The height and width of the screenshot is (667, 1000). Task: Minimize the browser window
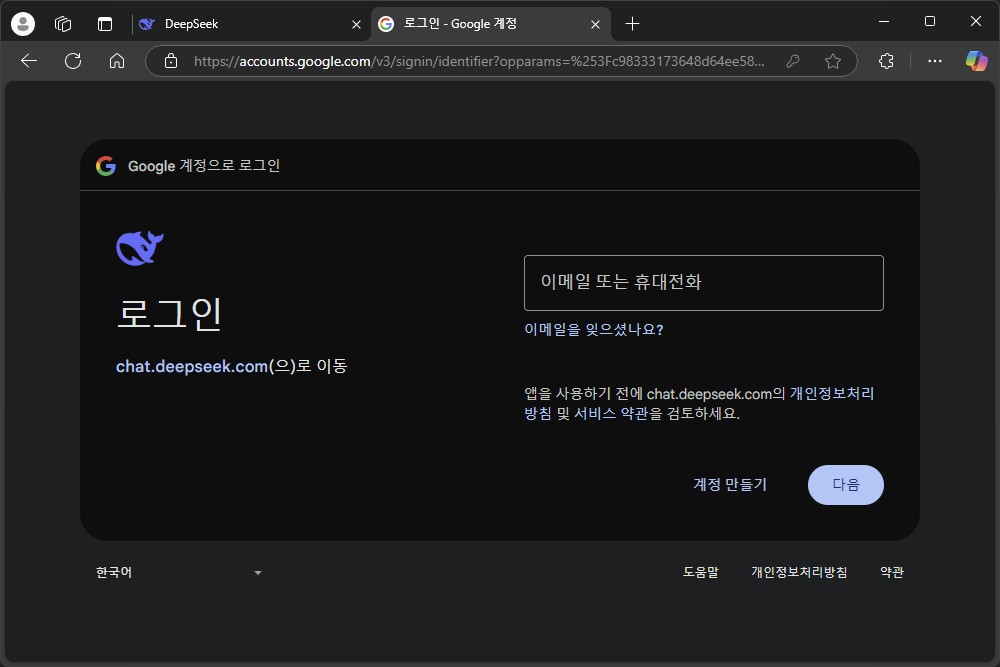[x=884, y=22]
